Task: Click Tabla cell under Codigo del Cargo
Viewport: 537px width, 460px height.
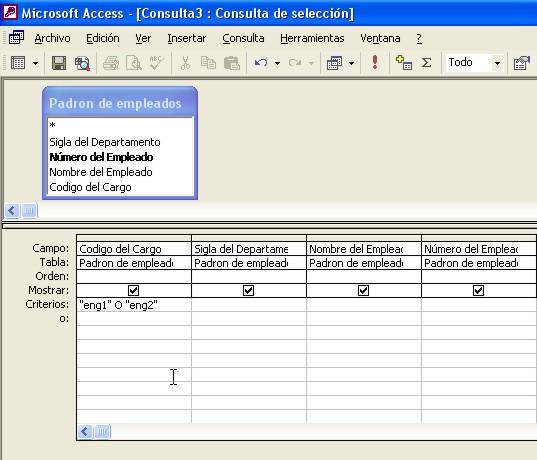Action: pyautogui.click(x=134, y=263)
